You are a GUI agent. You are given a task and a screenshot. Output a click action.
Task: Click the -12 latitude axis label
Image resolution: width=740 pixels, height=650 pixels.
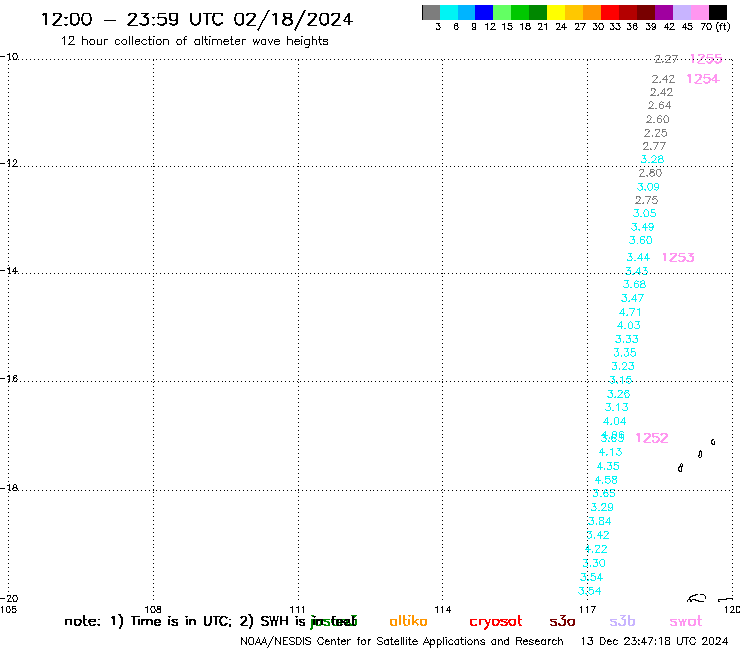[x=9, y=163]
